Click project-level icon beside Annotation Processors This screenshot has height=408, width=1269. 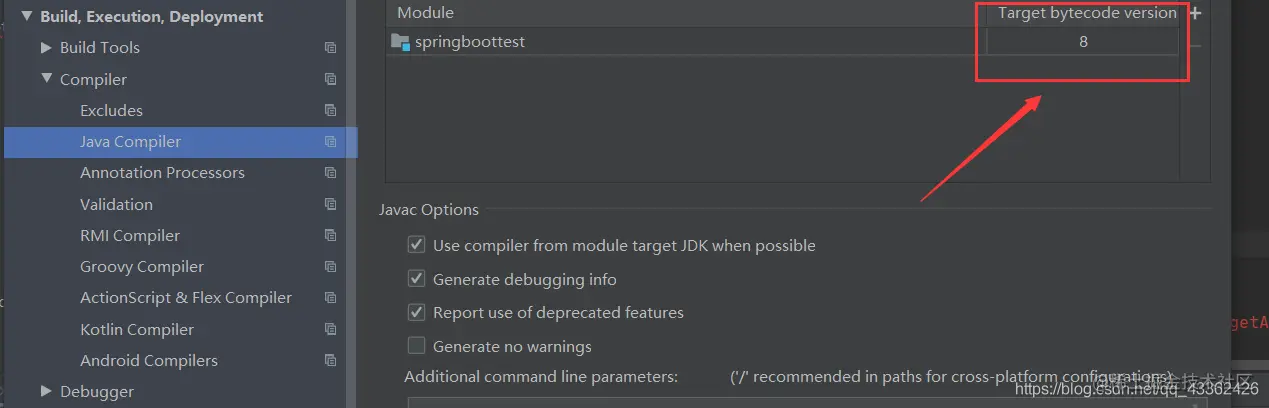330,173
